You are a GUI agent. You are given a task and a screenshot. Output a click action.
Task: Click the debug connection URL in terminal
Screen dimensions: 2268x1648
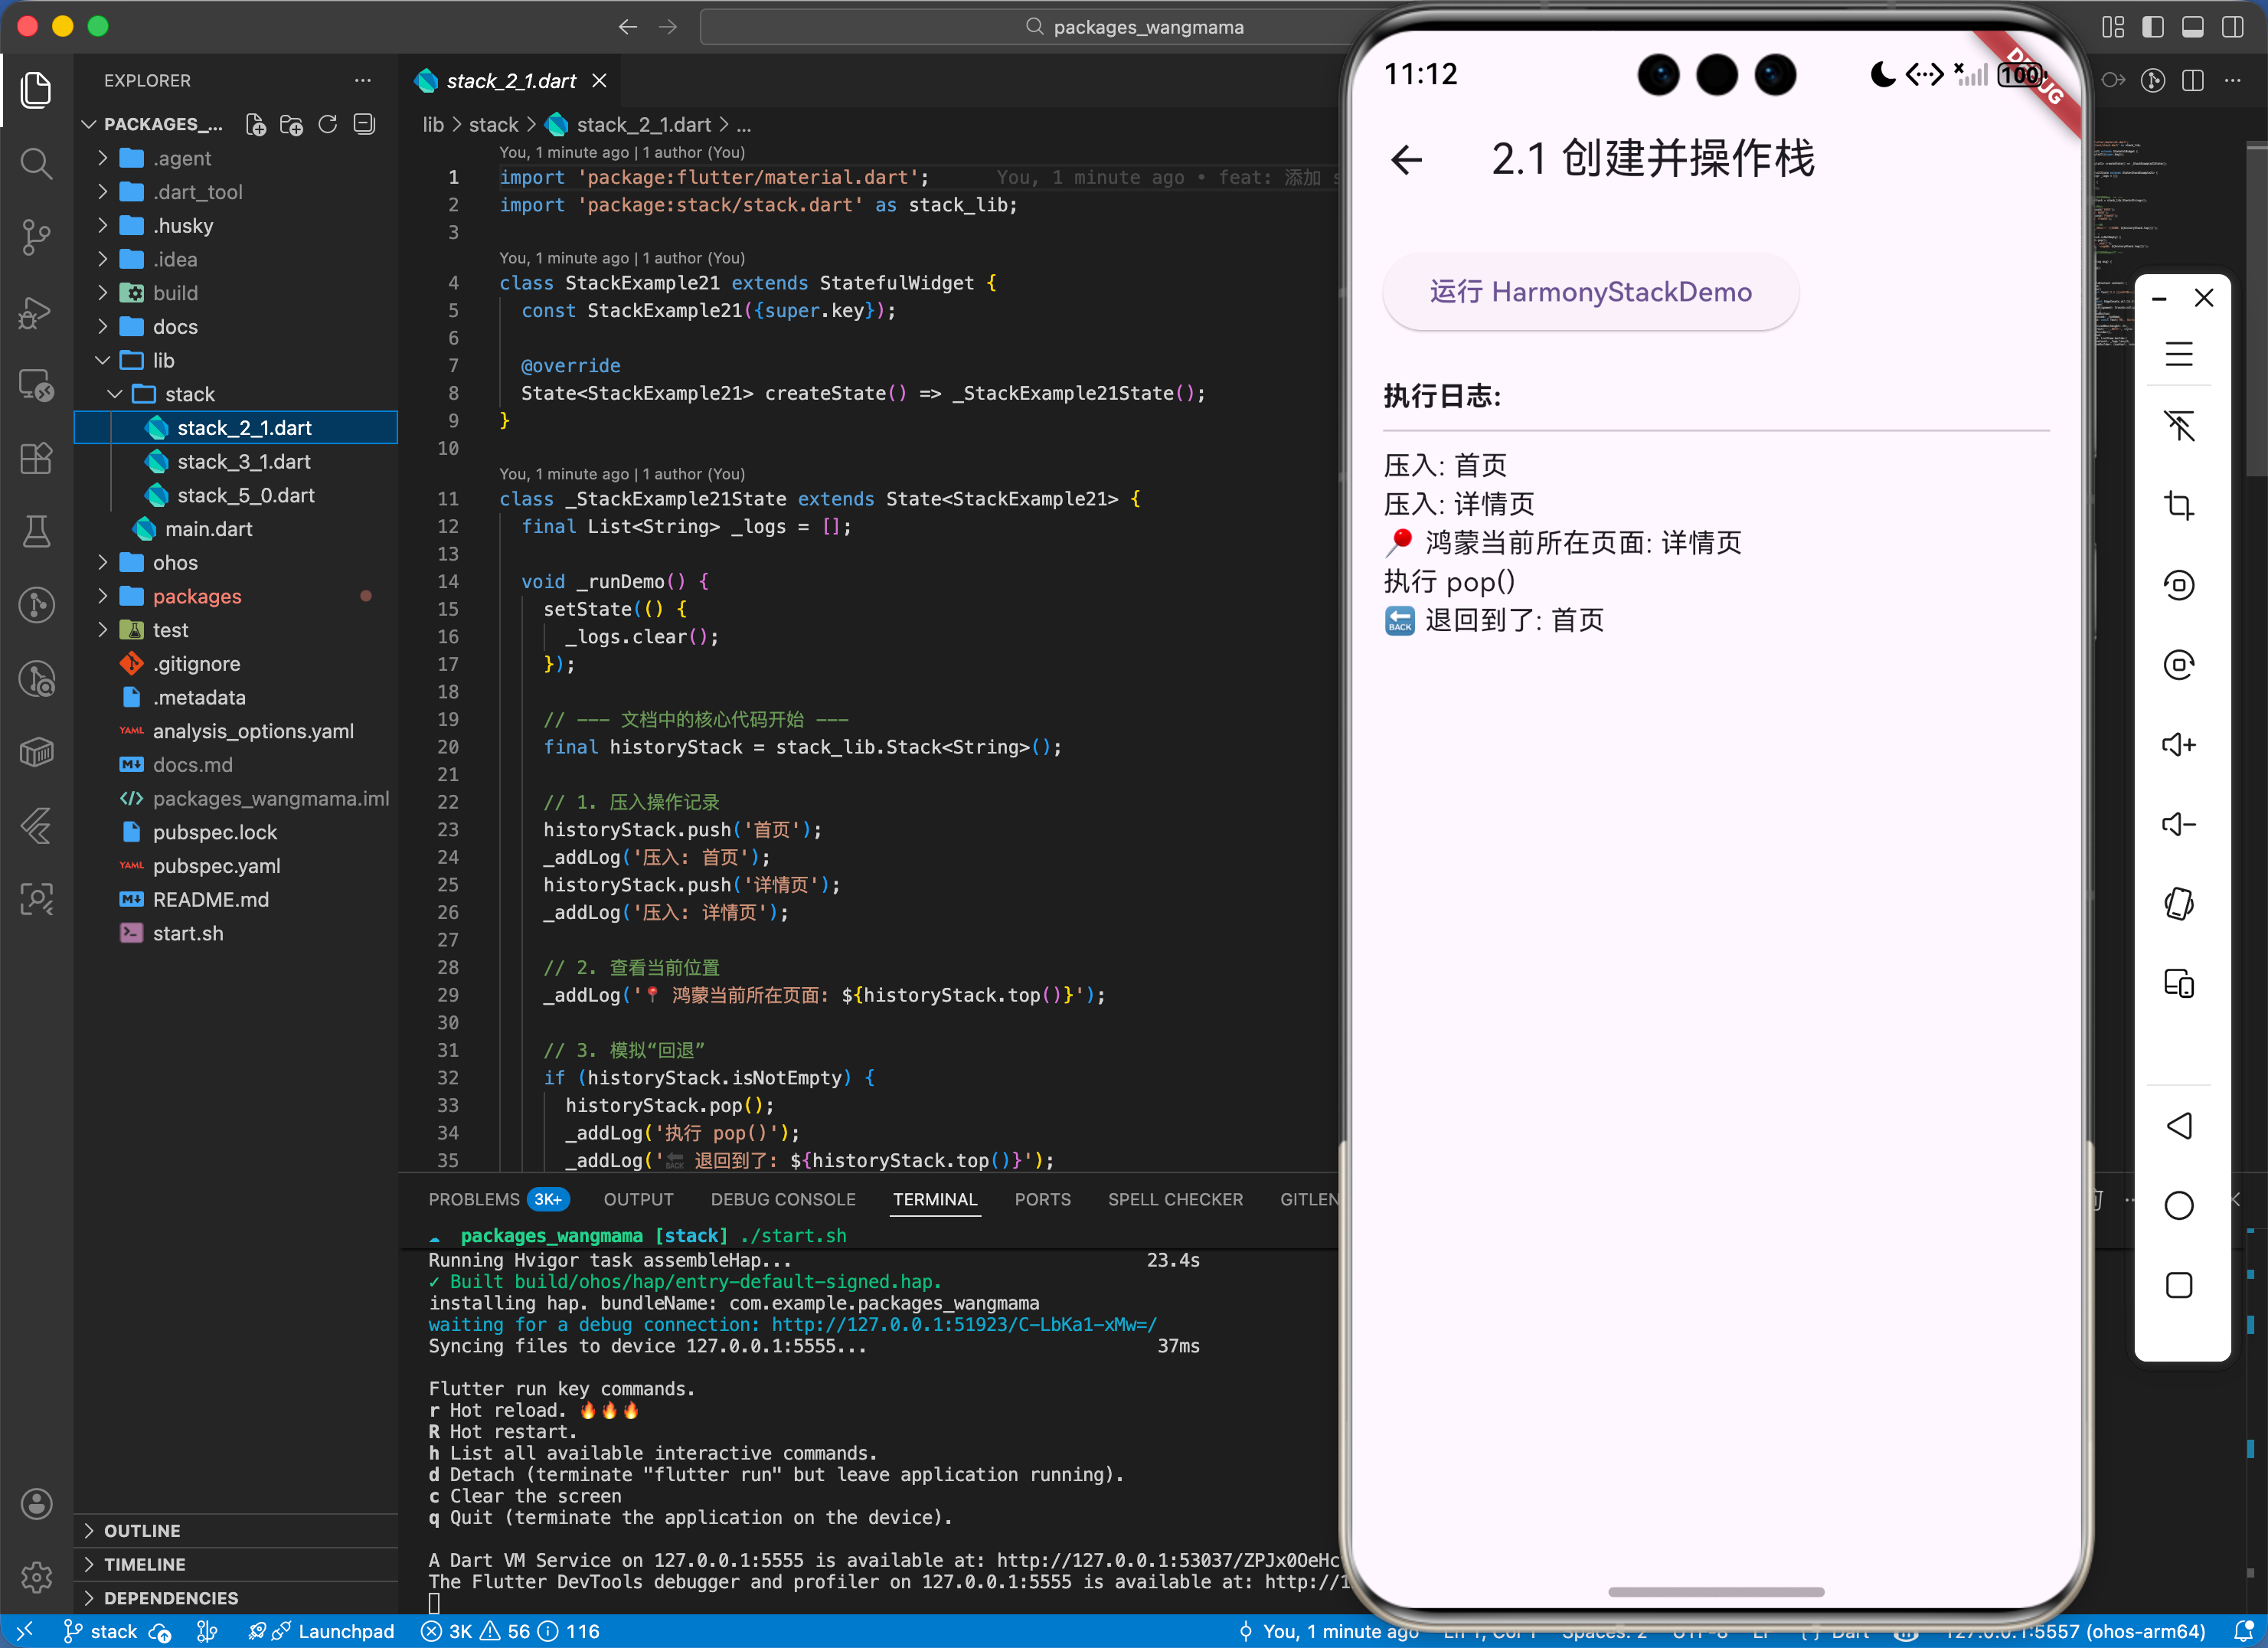click(963, 1324)
